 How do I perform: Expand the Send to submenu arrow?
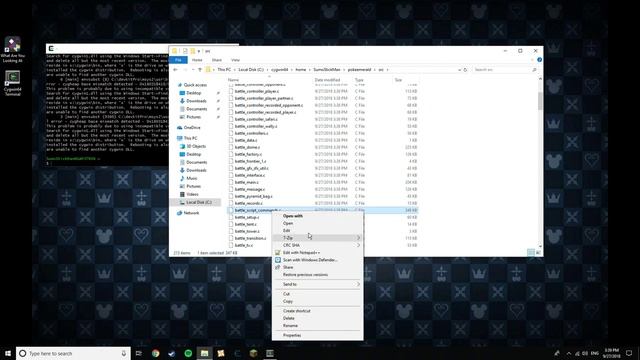358,284
